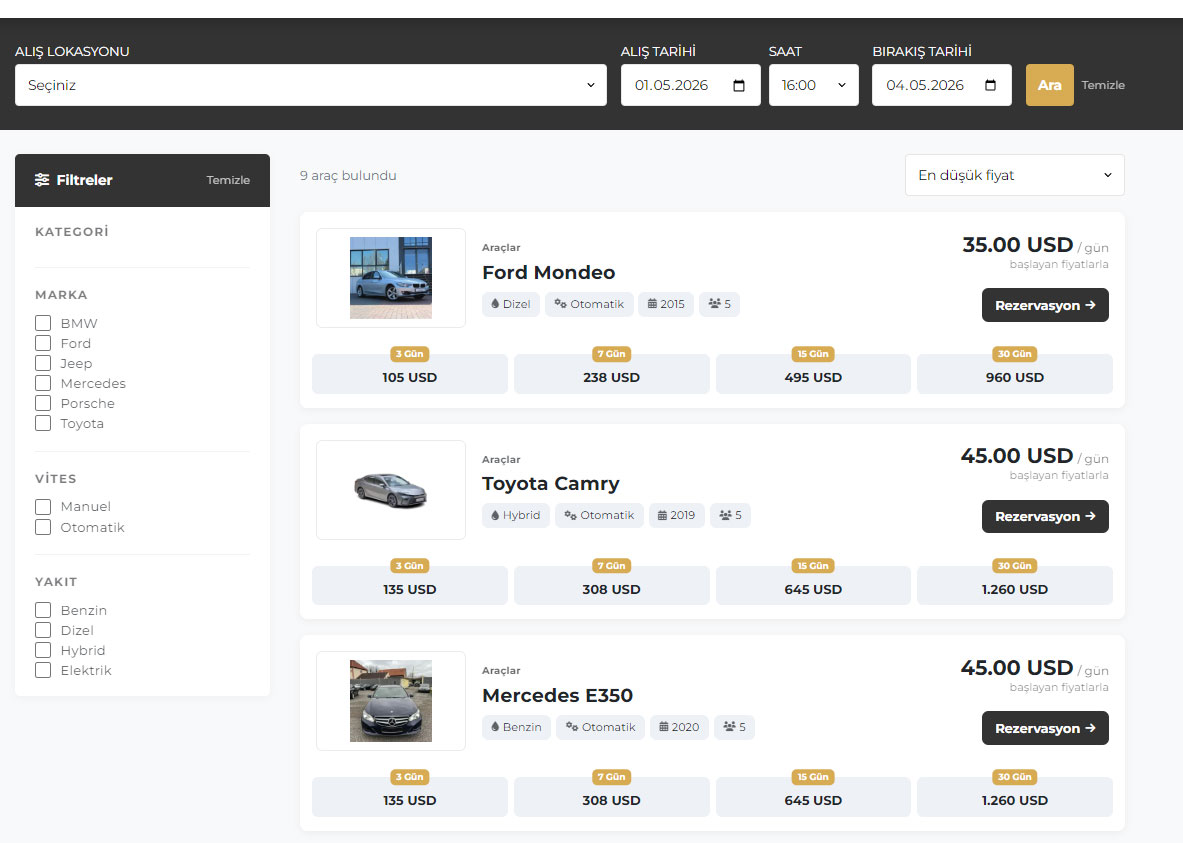Click the Toyota Camry title
Screen dimensions: 1183x843
[x=551, y=484]
